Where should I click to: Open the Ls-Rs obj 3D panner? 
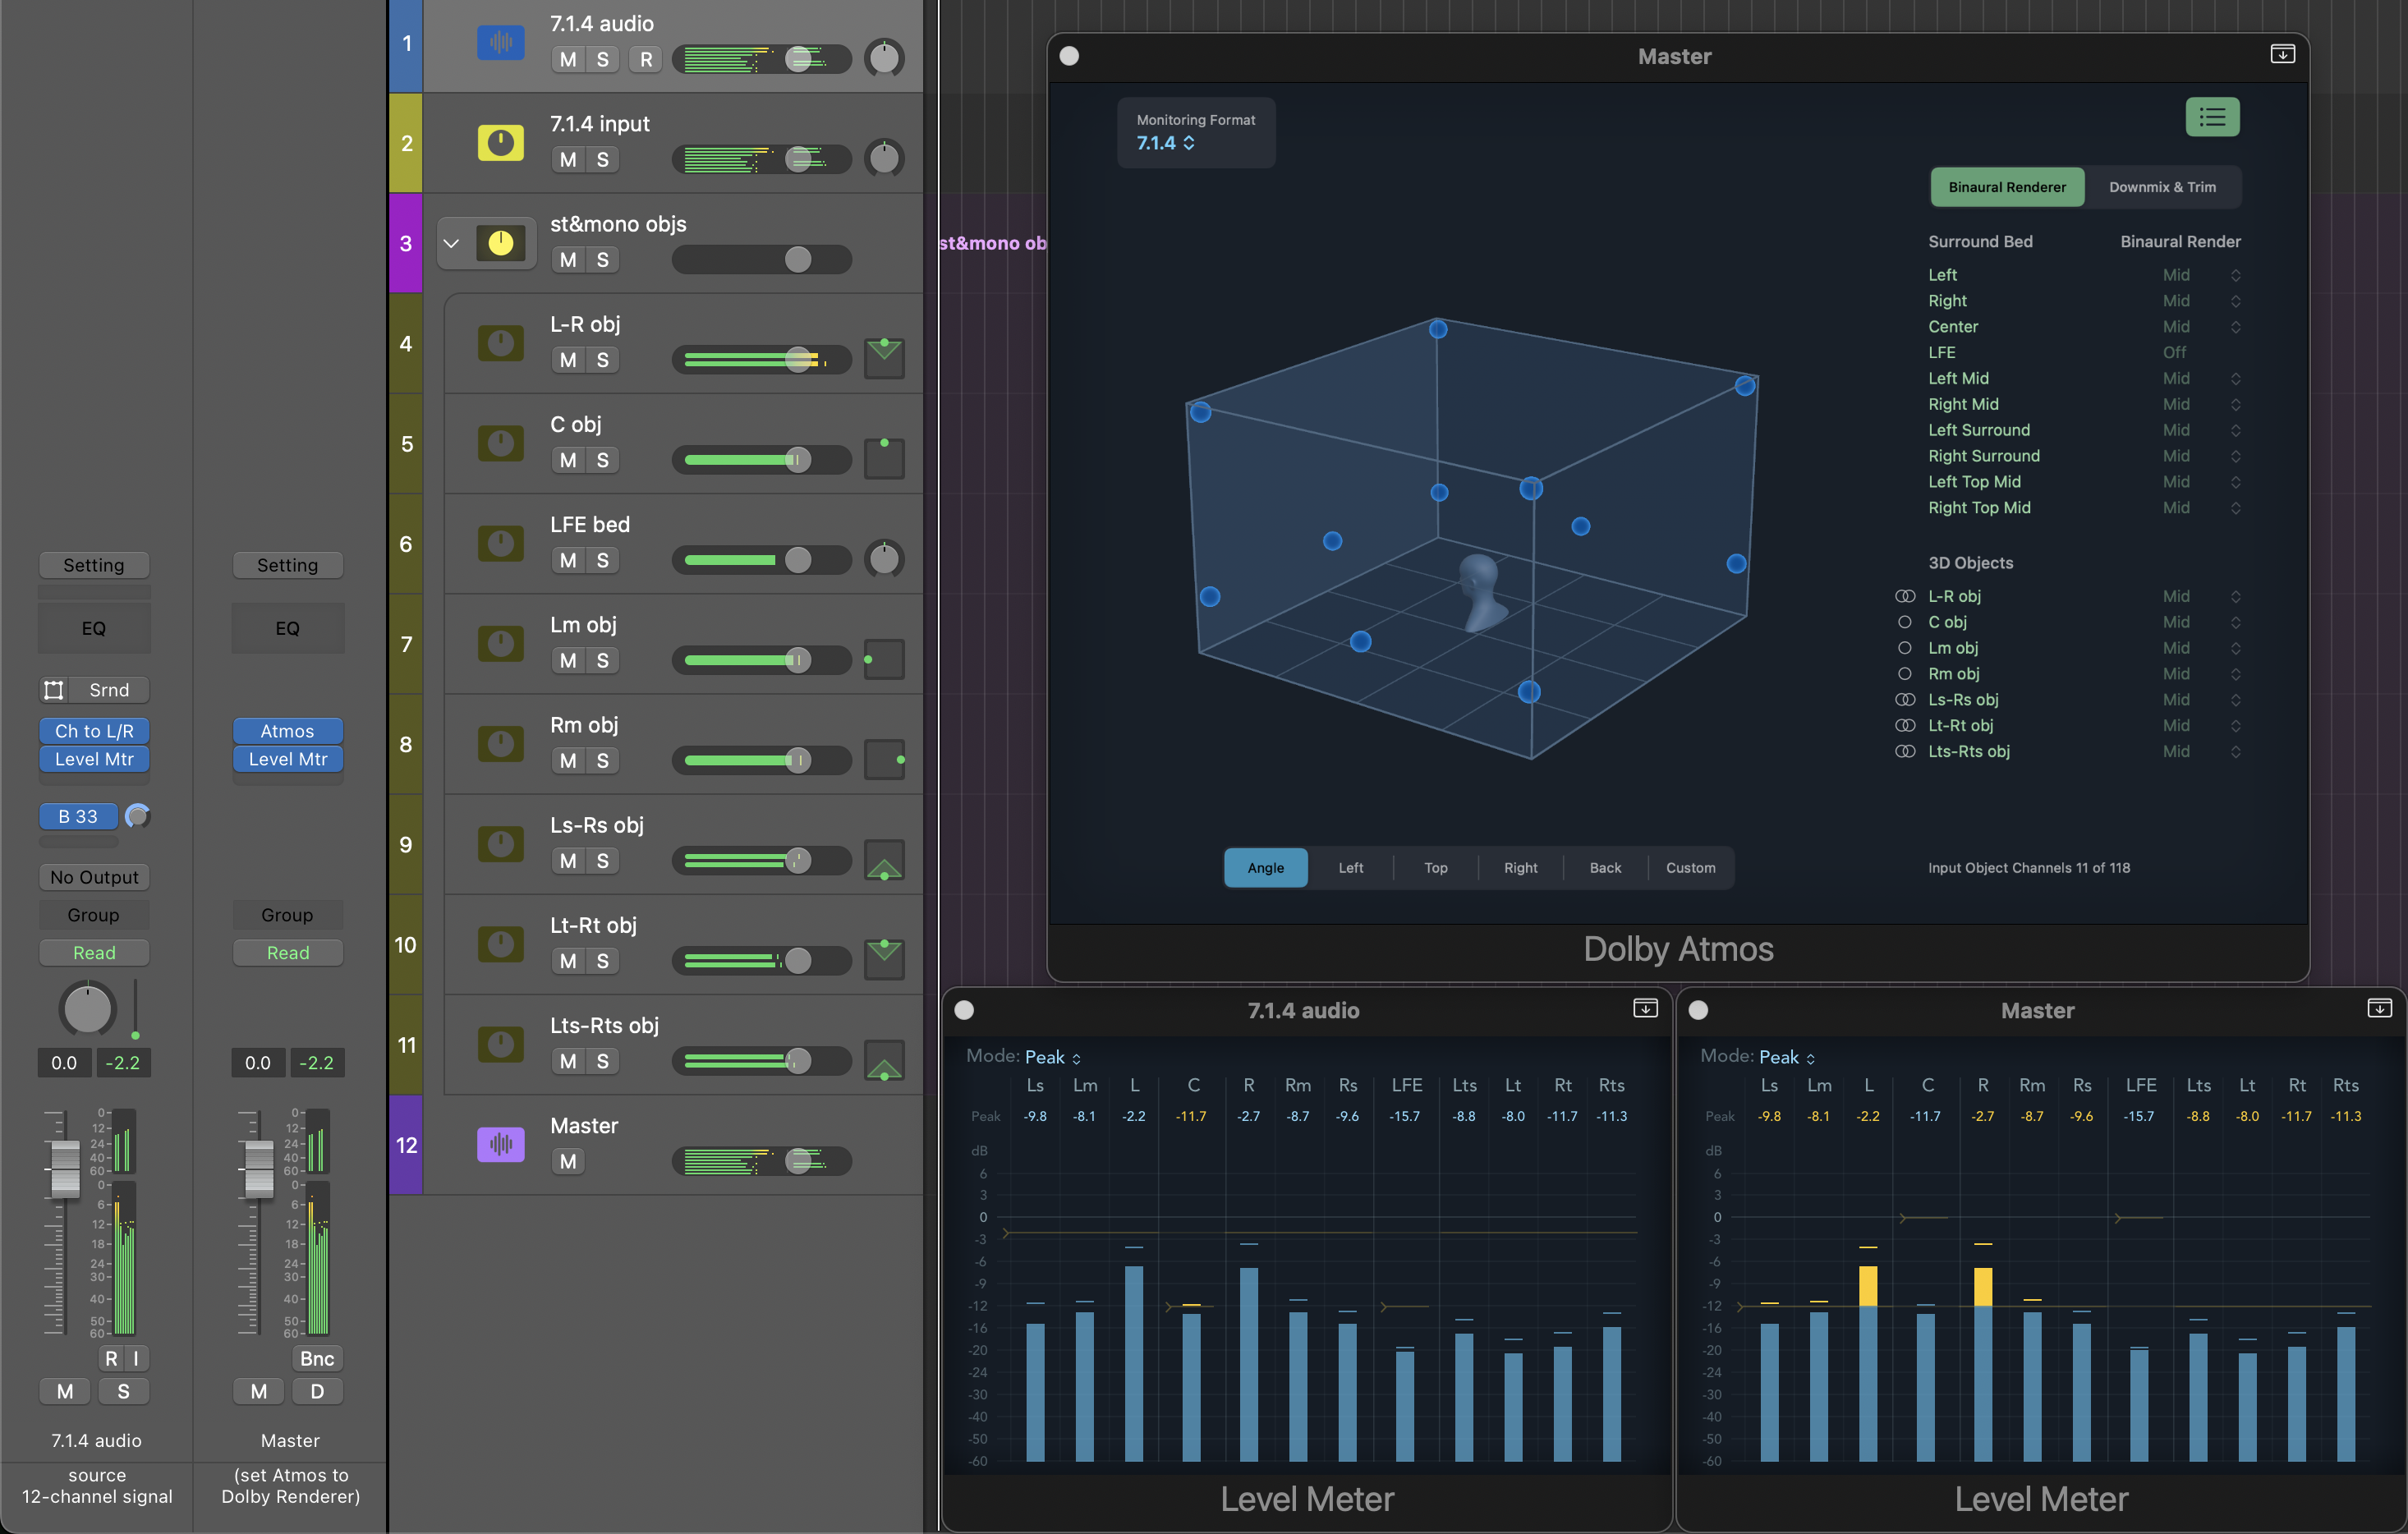click(884, 859)
